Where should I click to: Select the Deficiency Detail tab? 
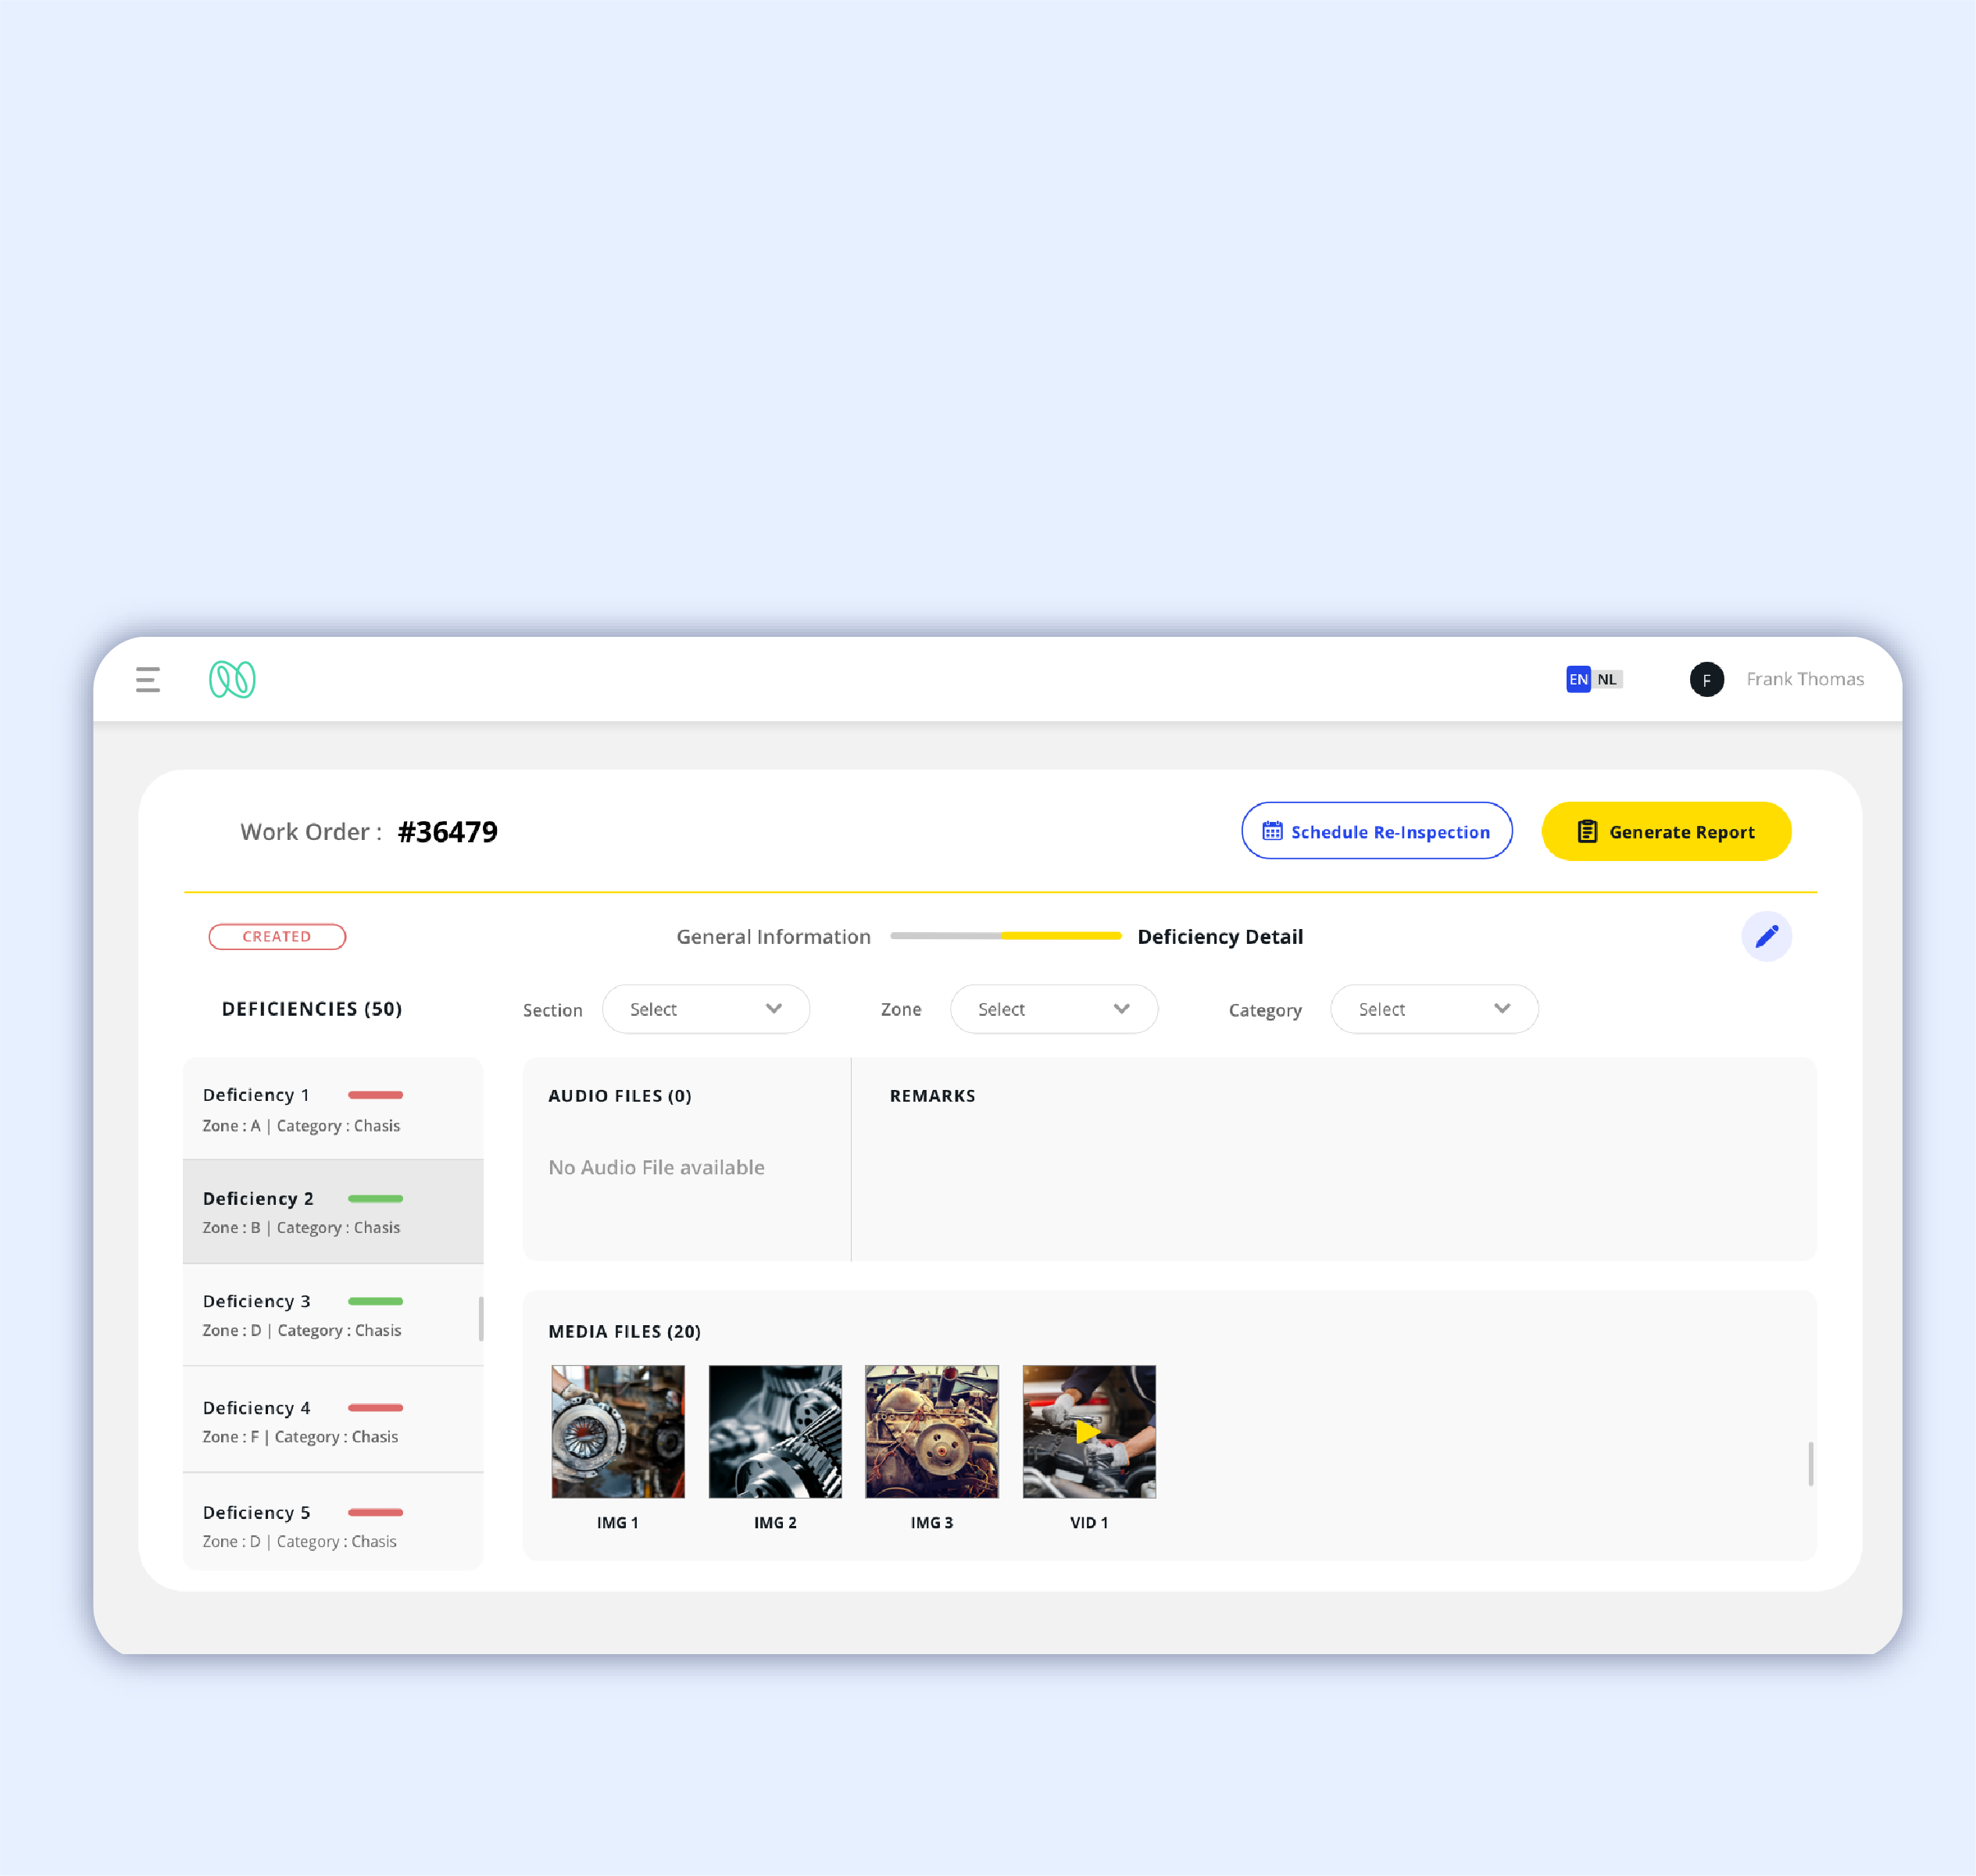[x=1220, y=934]
